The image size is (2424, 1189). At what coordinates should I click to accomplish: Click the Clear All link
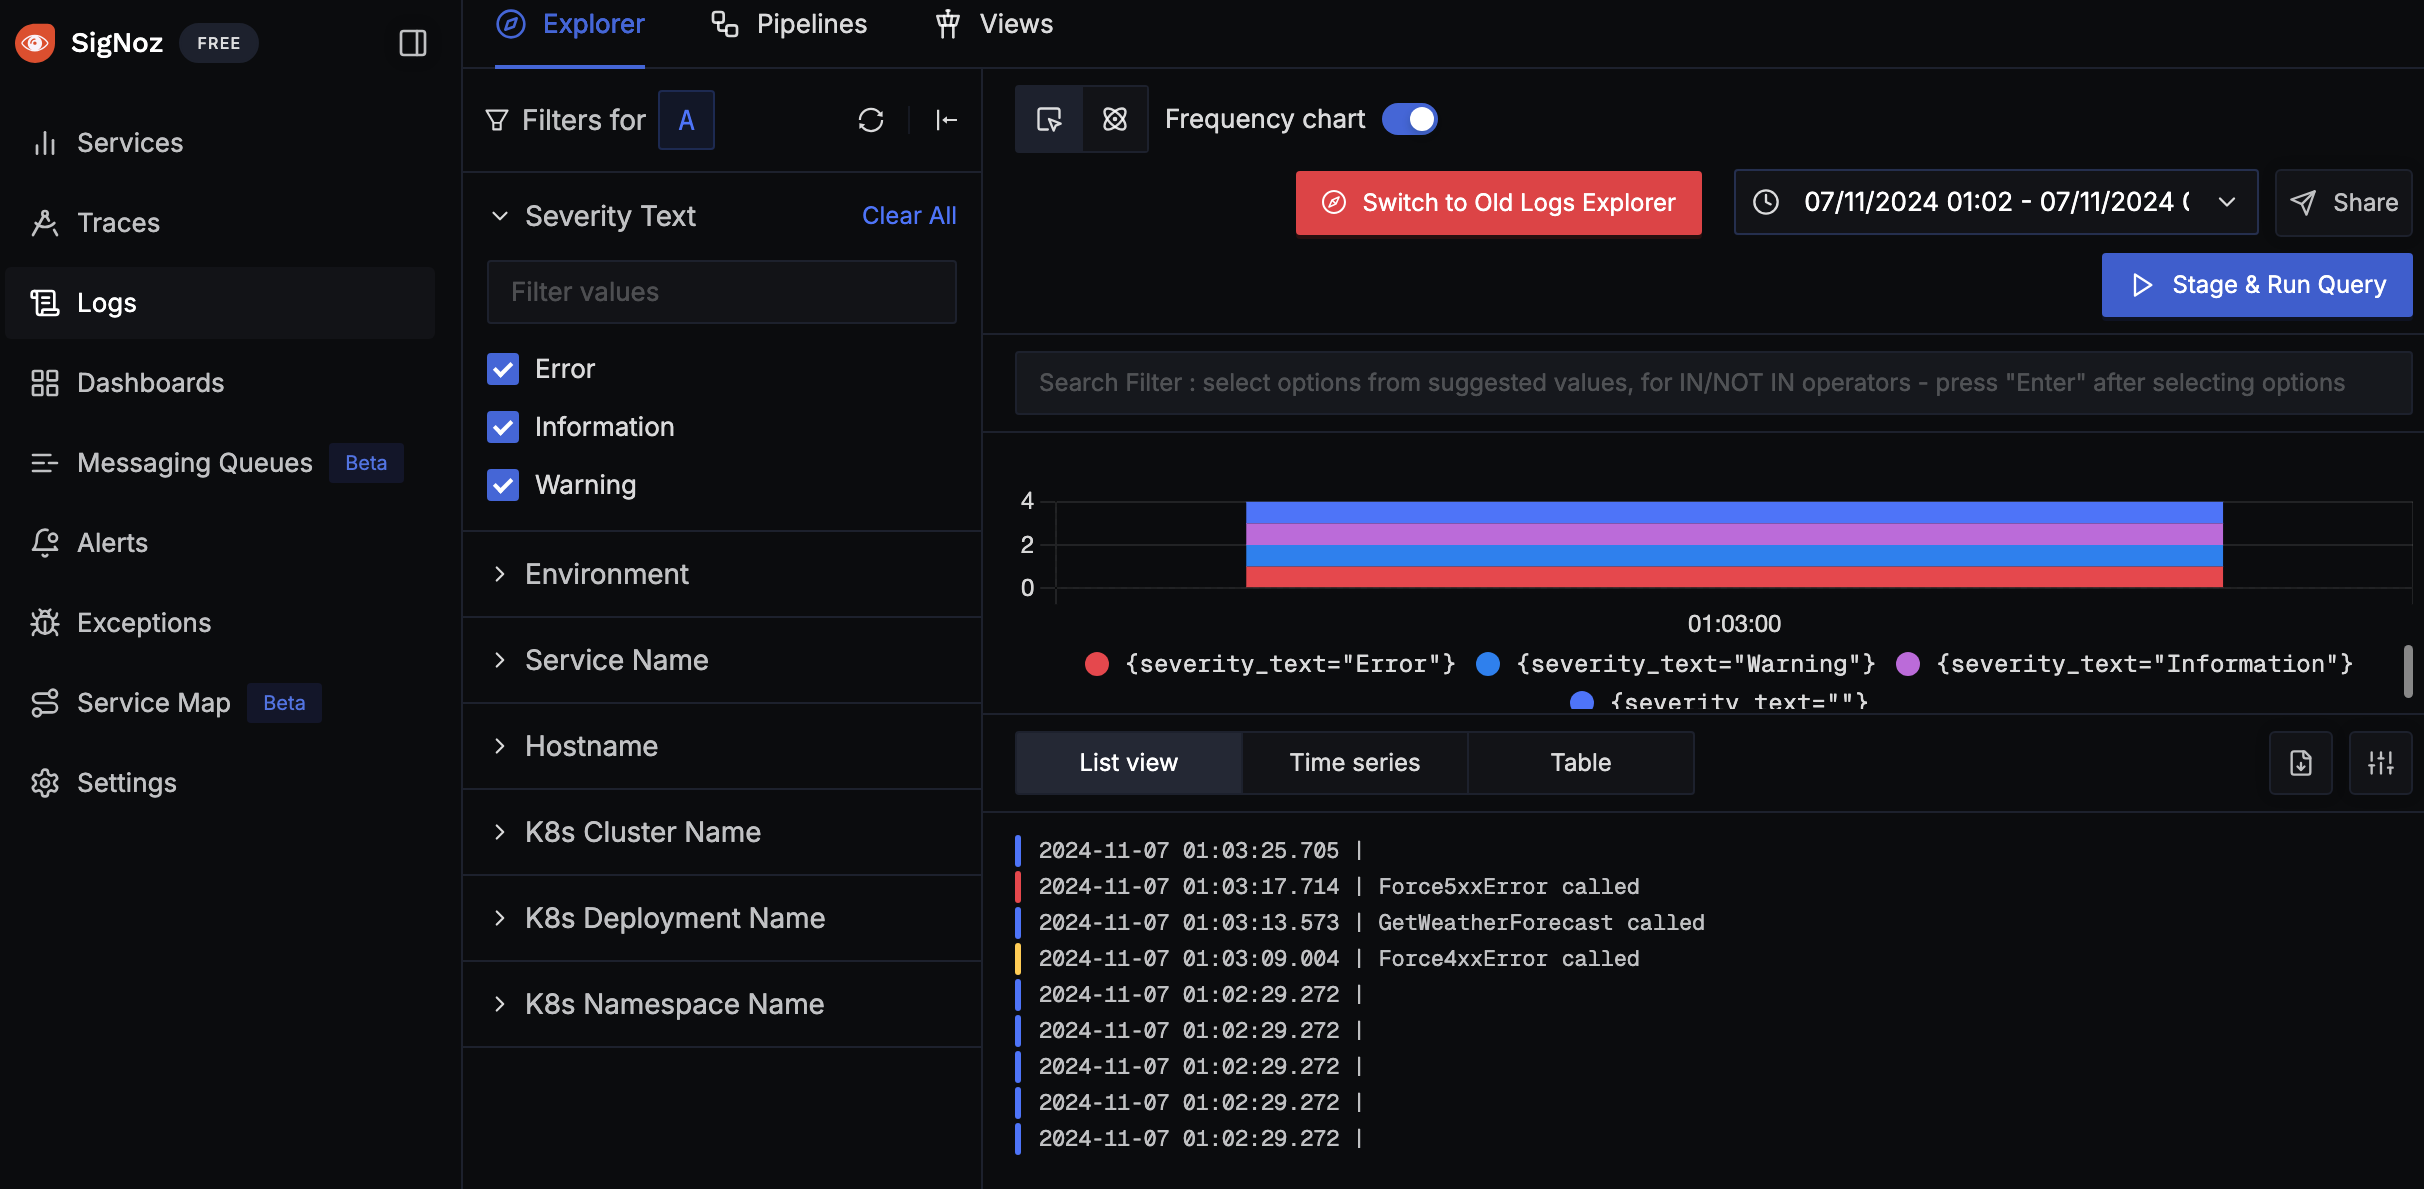908,216
